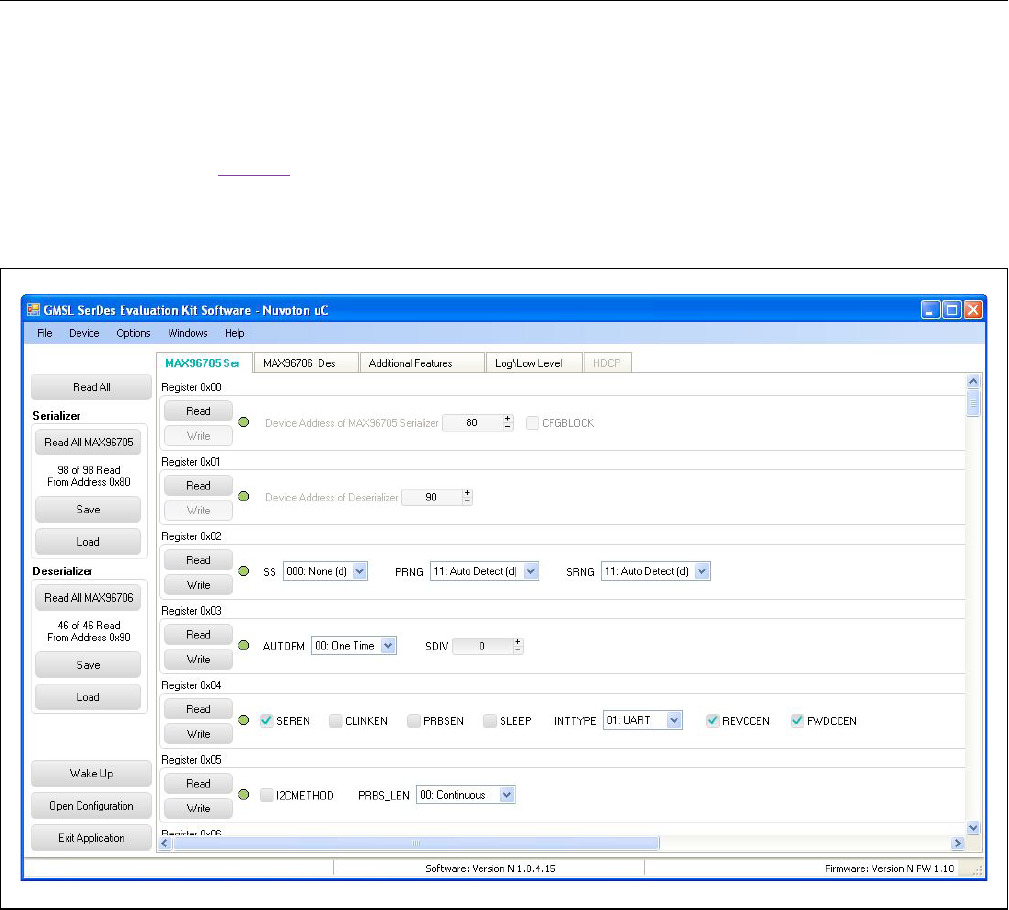Open the PRBS_LEN dropdown list
The image size is (1009, 910).
pos(507,795)
